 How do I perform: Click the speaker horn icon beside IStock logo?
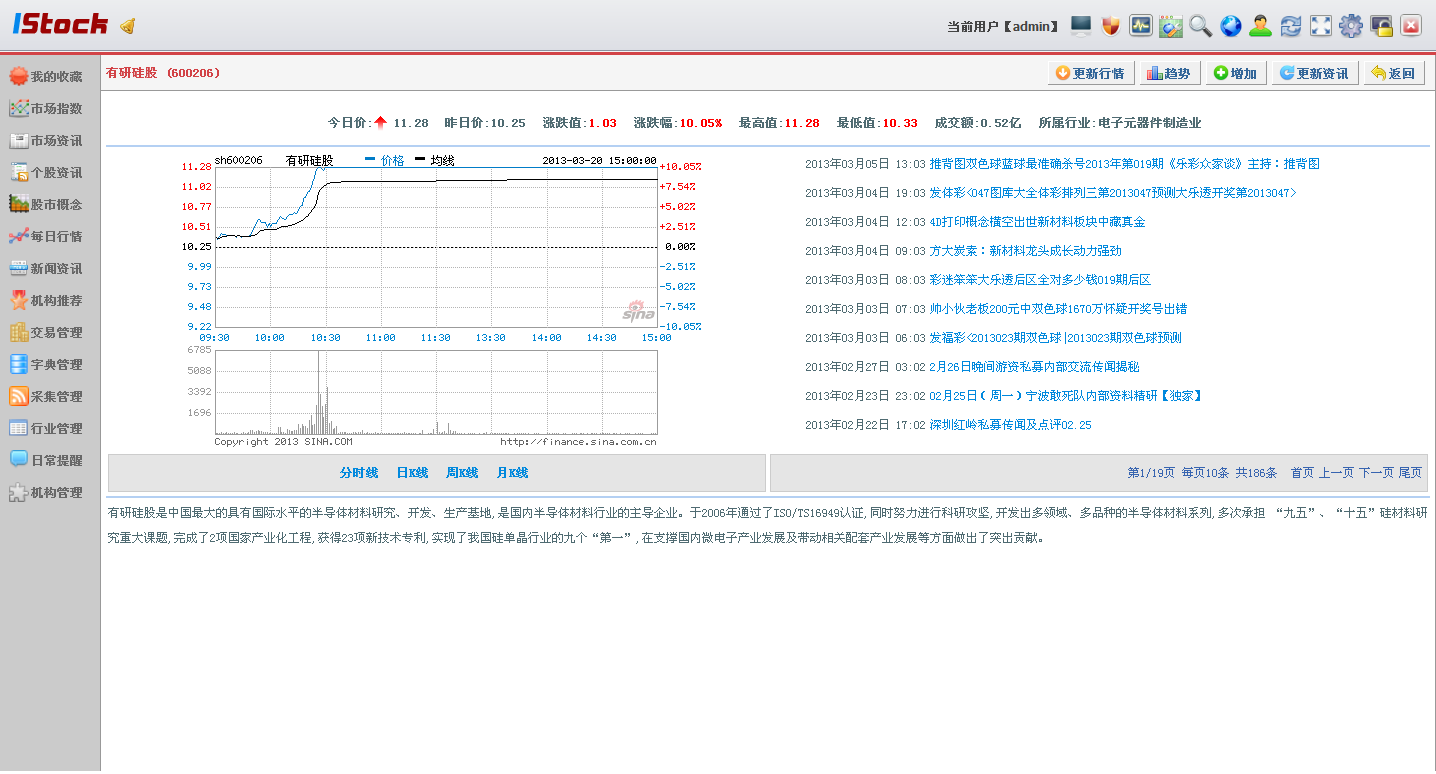[x=127, y=25]
